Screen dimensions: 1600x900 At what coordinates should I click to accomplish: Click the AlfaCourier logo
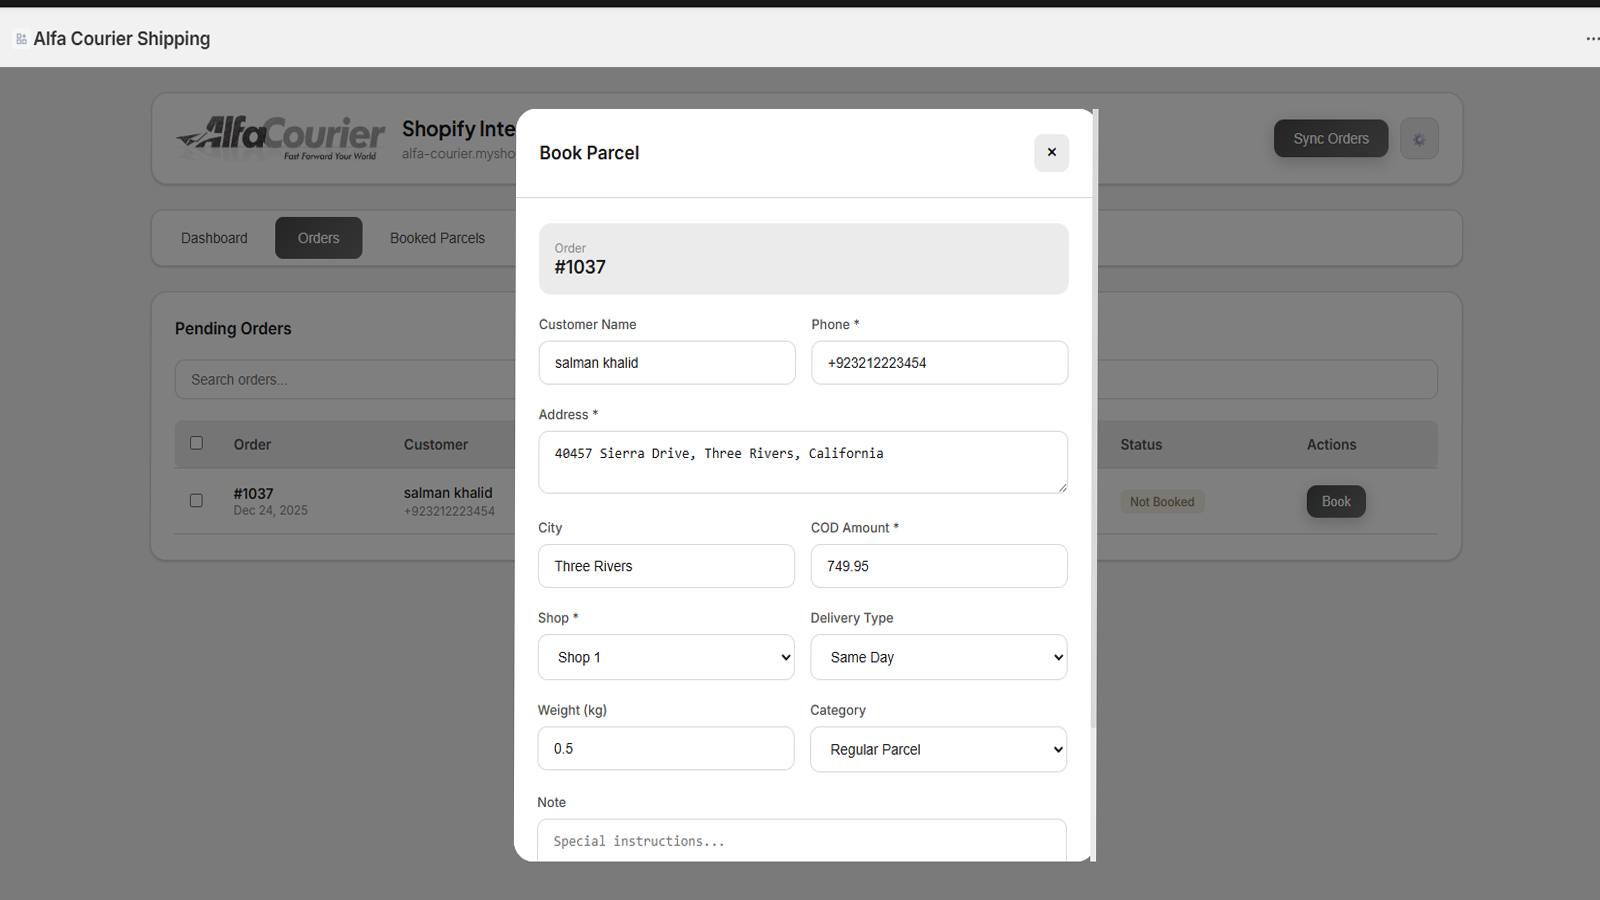pyautogui.click(x=282, y=137)
